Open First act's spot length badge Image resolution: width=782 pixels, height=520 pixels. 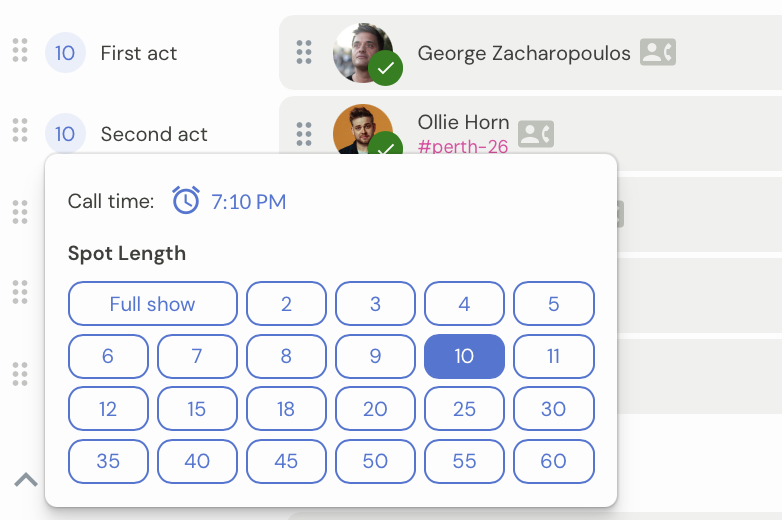tap(65, 53)
